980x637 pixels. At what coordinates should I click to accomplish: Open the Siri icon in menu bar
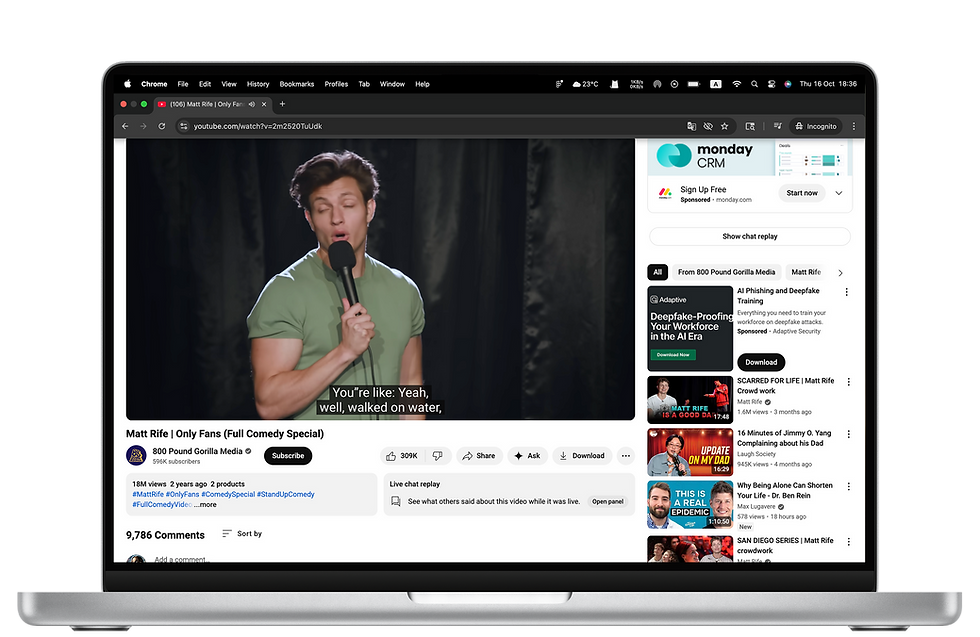pyautogui.click(x=788, y=84)
